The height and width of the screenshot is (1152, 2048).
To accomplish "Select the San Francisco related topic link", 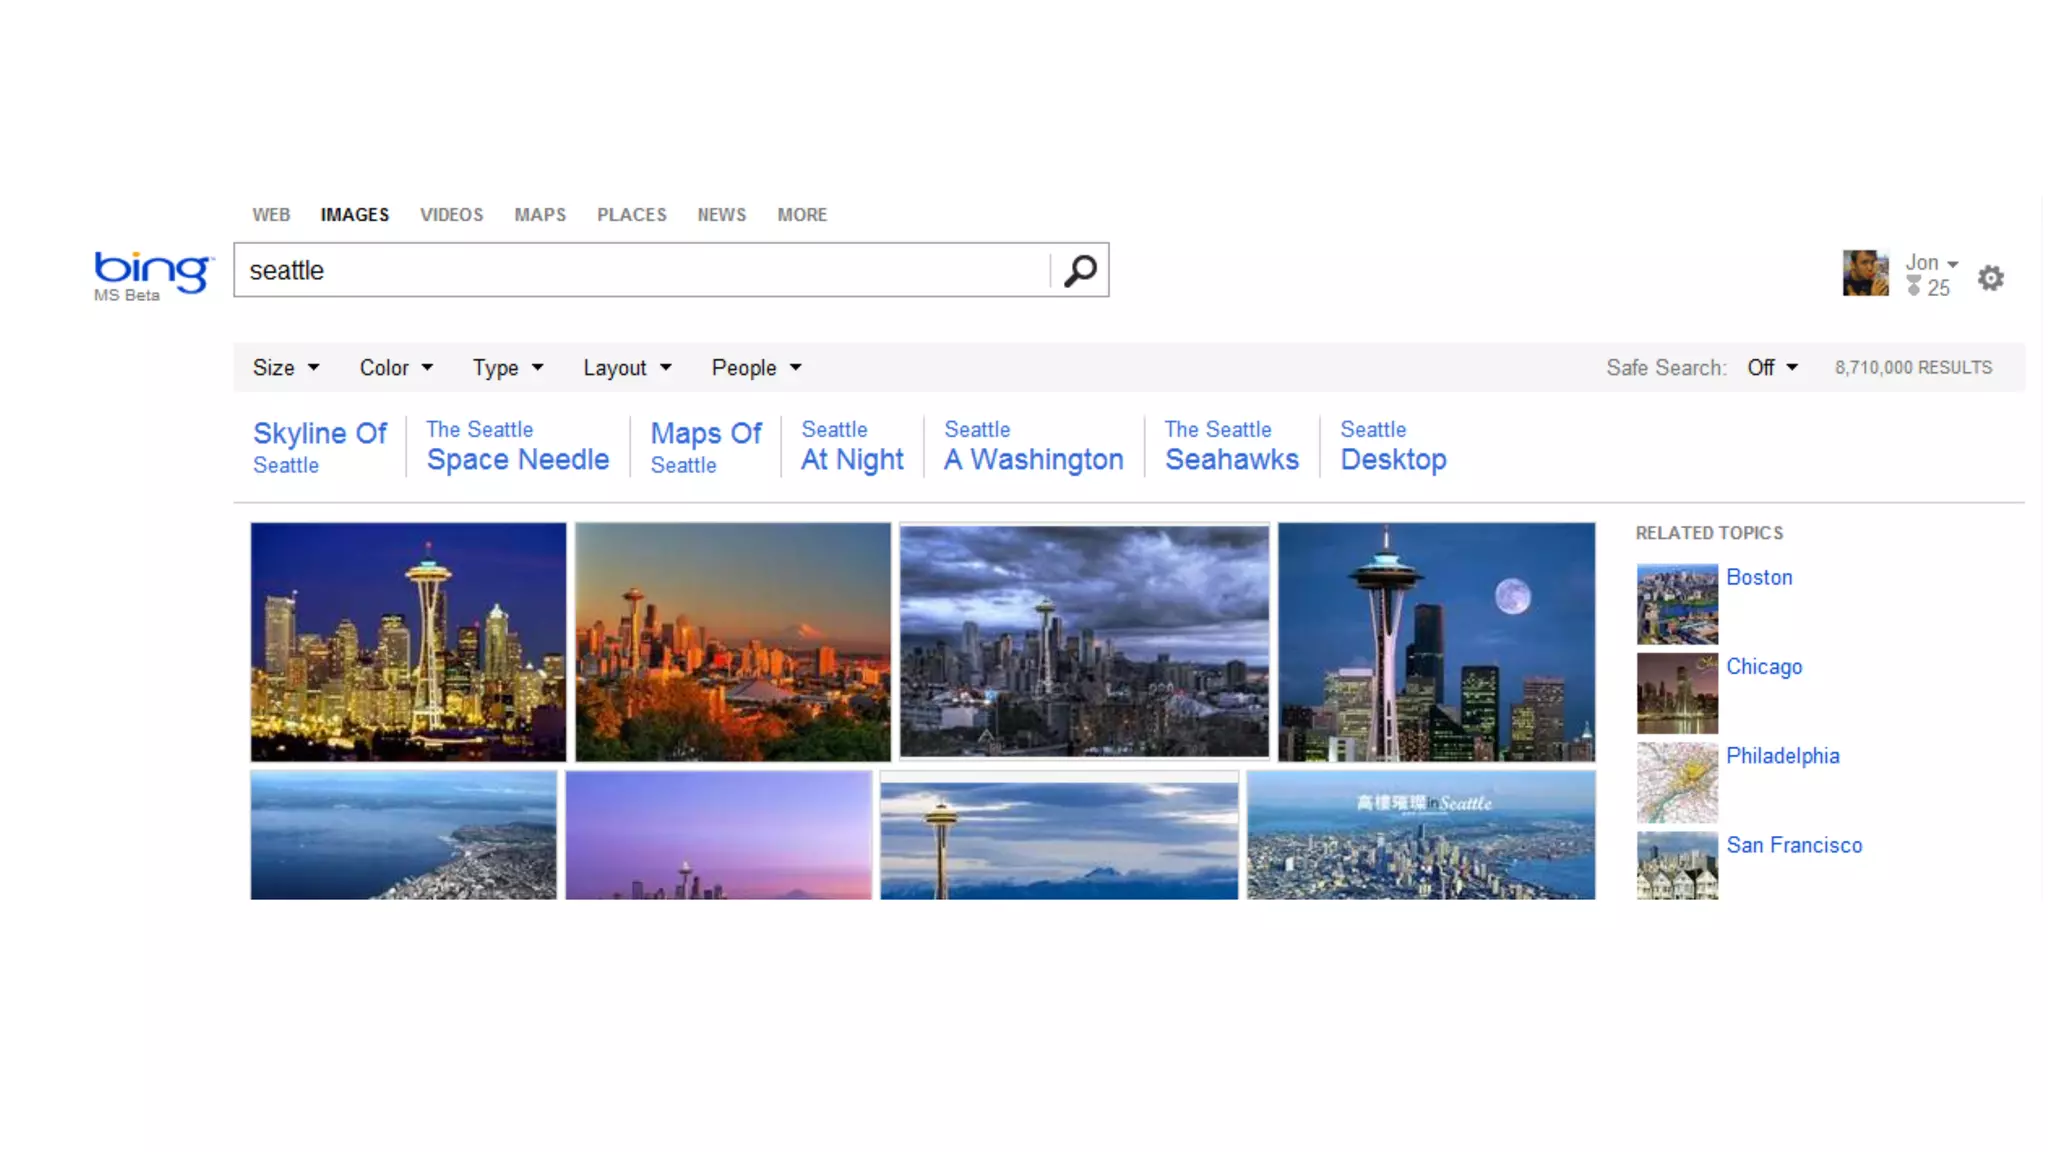I will click(1794, 845).
